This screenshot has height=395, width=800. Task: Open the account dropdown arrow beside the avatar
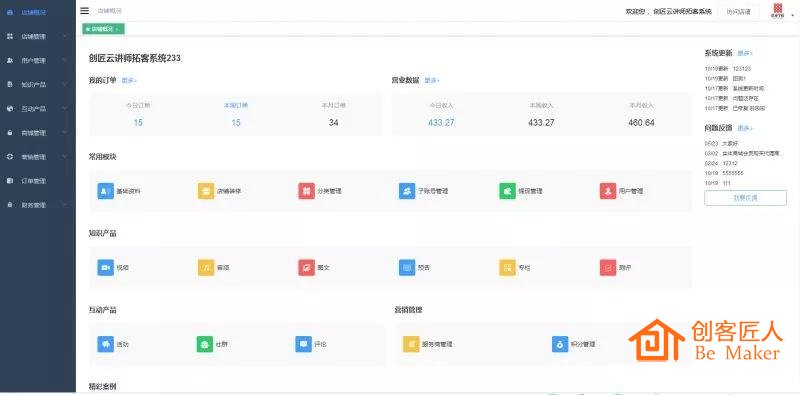click(792, 16)
